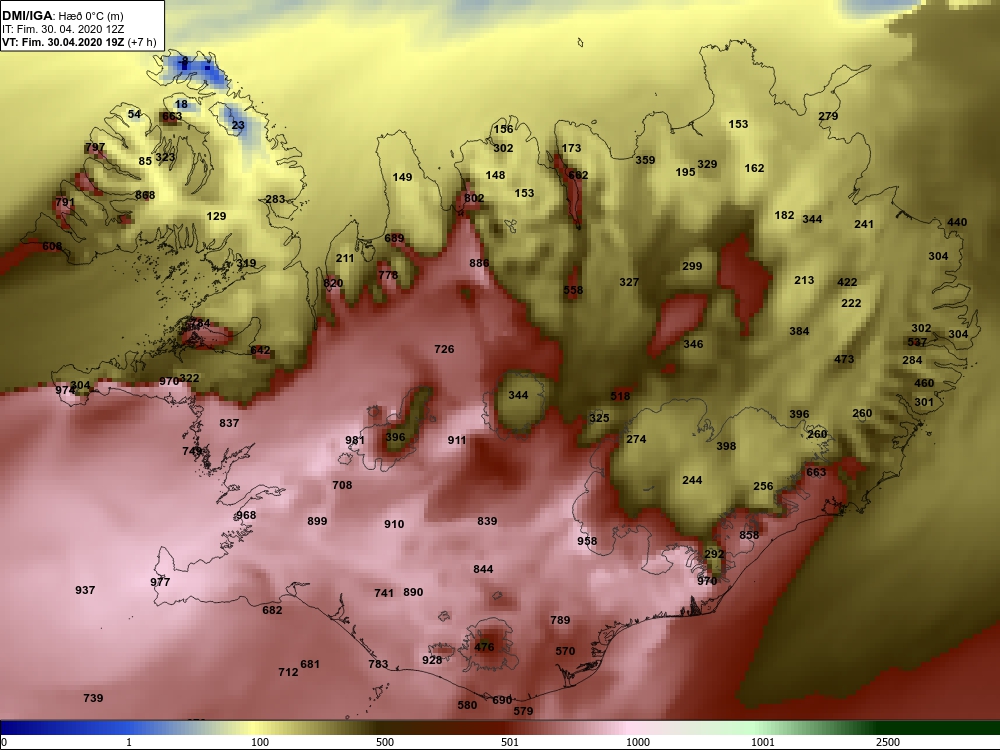Click the map value '473'
Viewport: 1000px width, 750px height.
pyautogui.click(x=844, y=359)
